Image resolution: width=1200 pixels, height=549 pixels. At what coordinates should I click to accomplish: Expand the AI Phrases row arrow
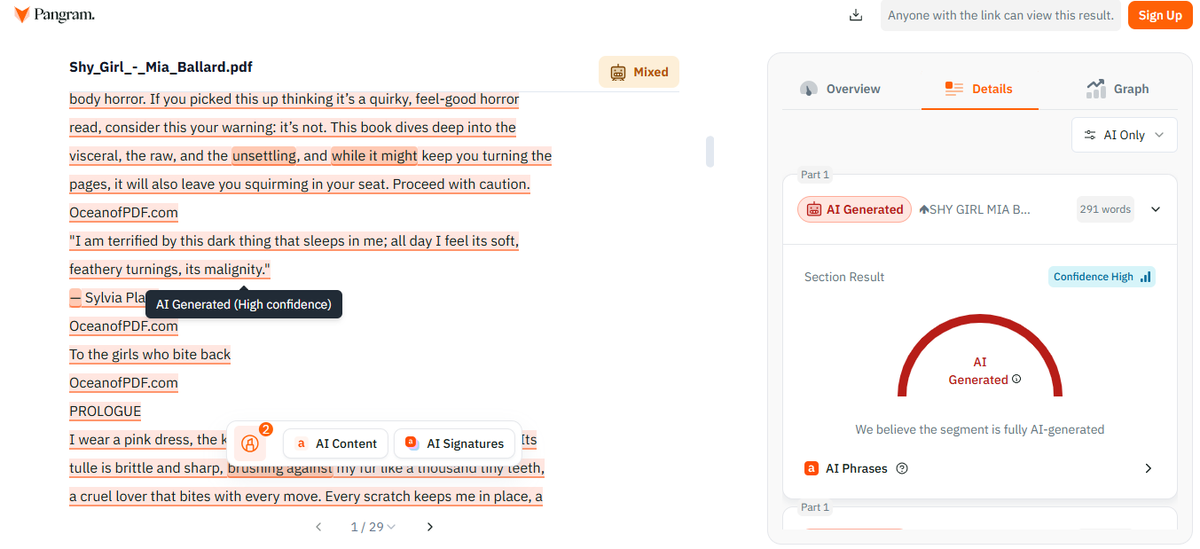pos(1148,469)
